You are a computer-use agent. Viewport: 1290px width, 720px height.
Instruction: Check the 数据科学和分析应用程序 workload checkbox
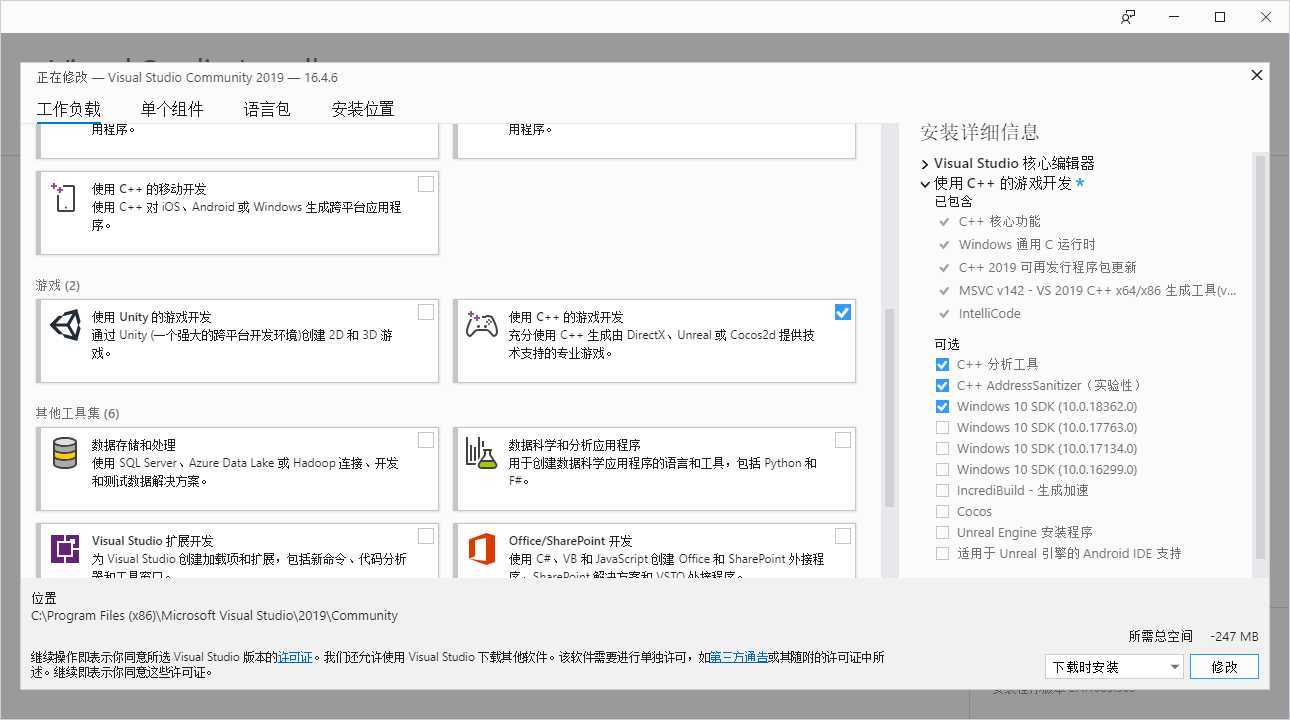pyautogui.click(x=843, y=440)
